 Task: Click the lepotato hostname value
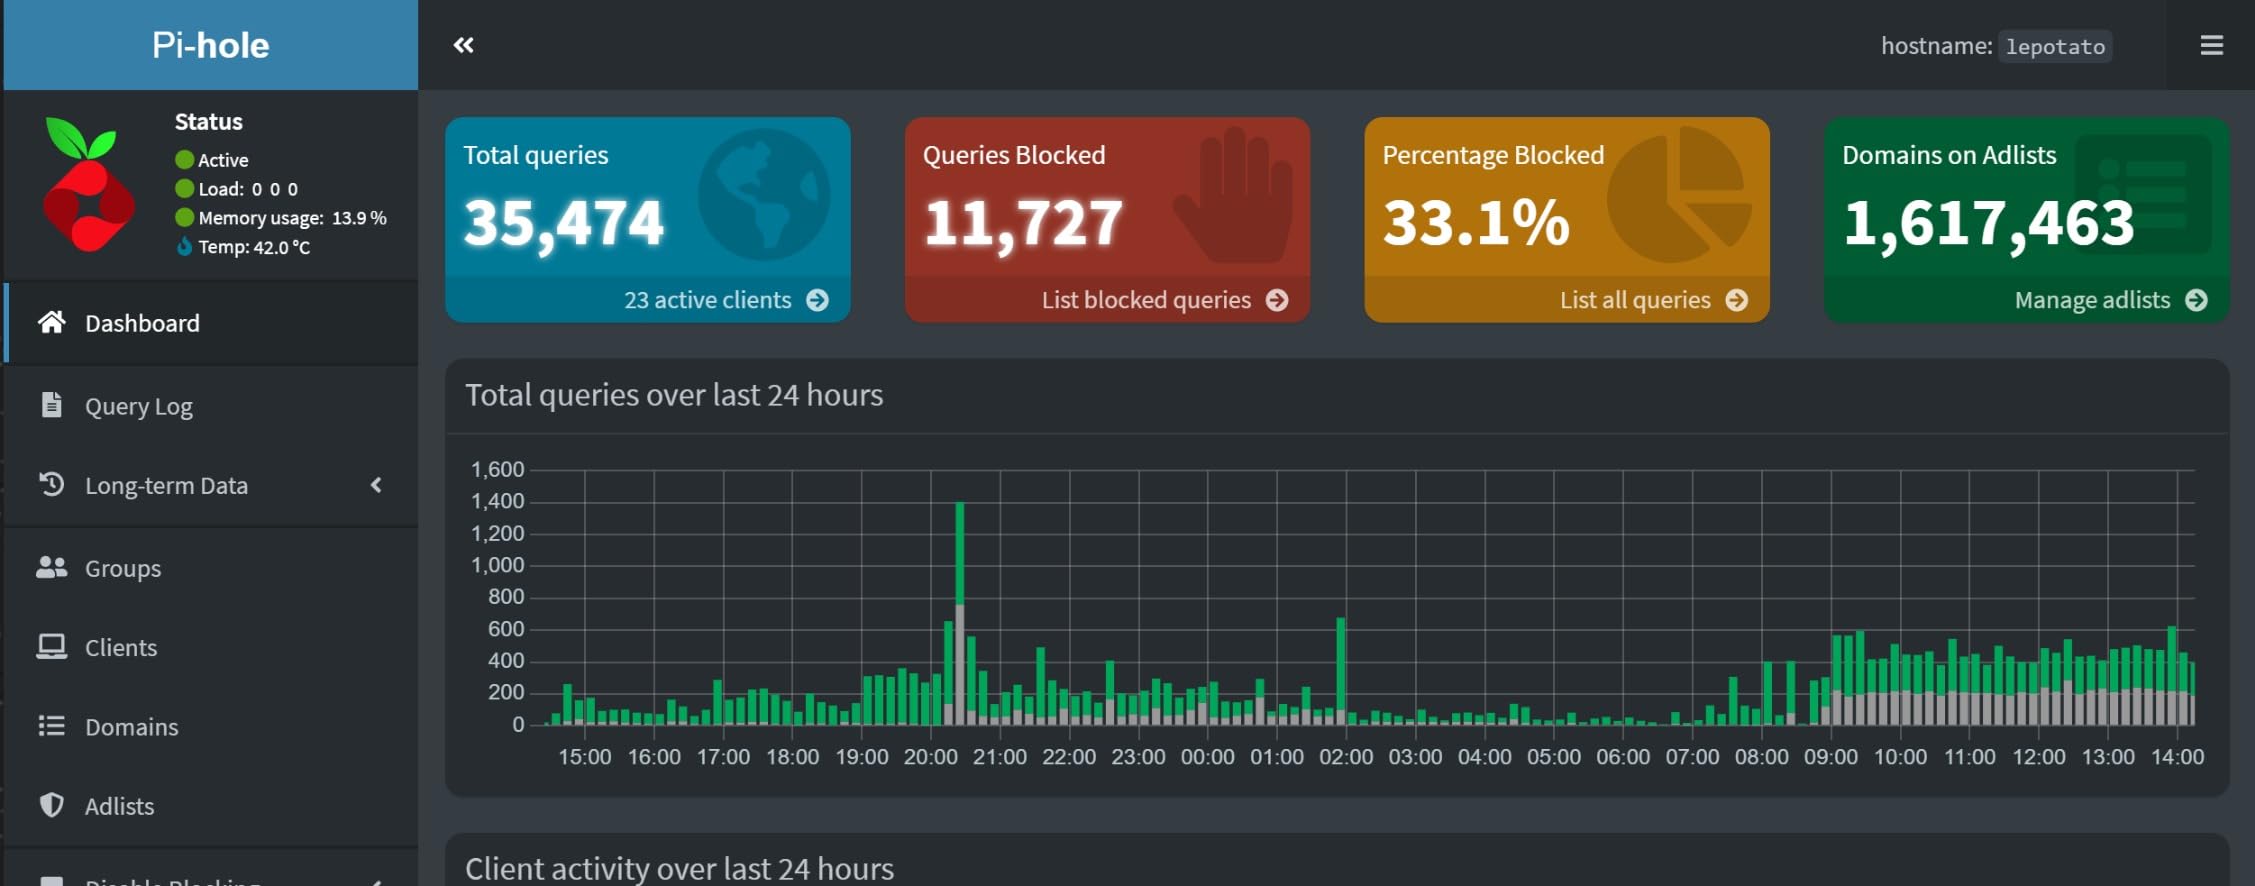(x=2055, y=46)
